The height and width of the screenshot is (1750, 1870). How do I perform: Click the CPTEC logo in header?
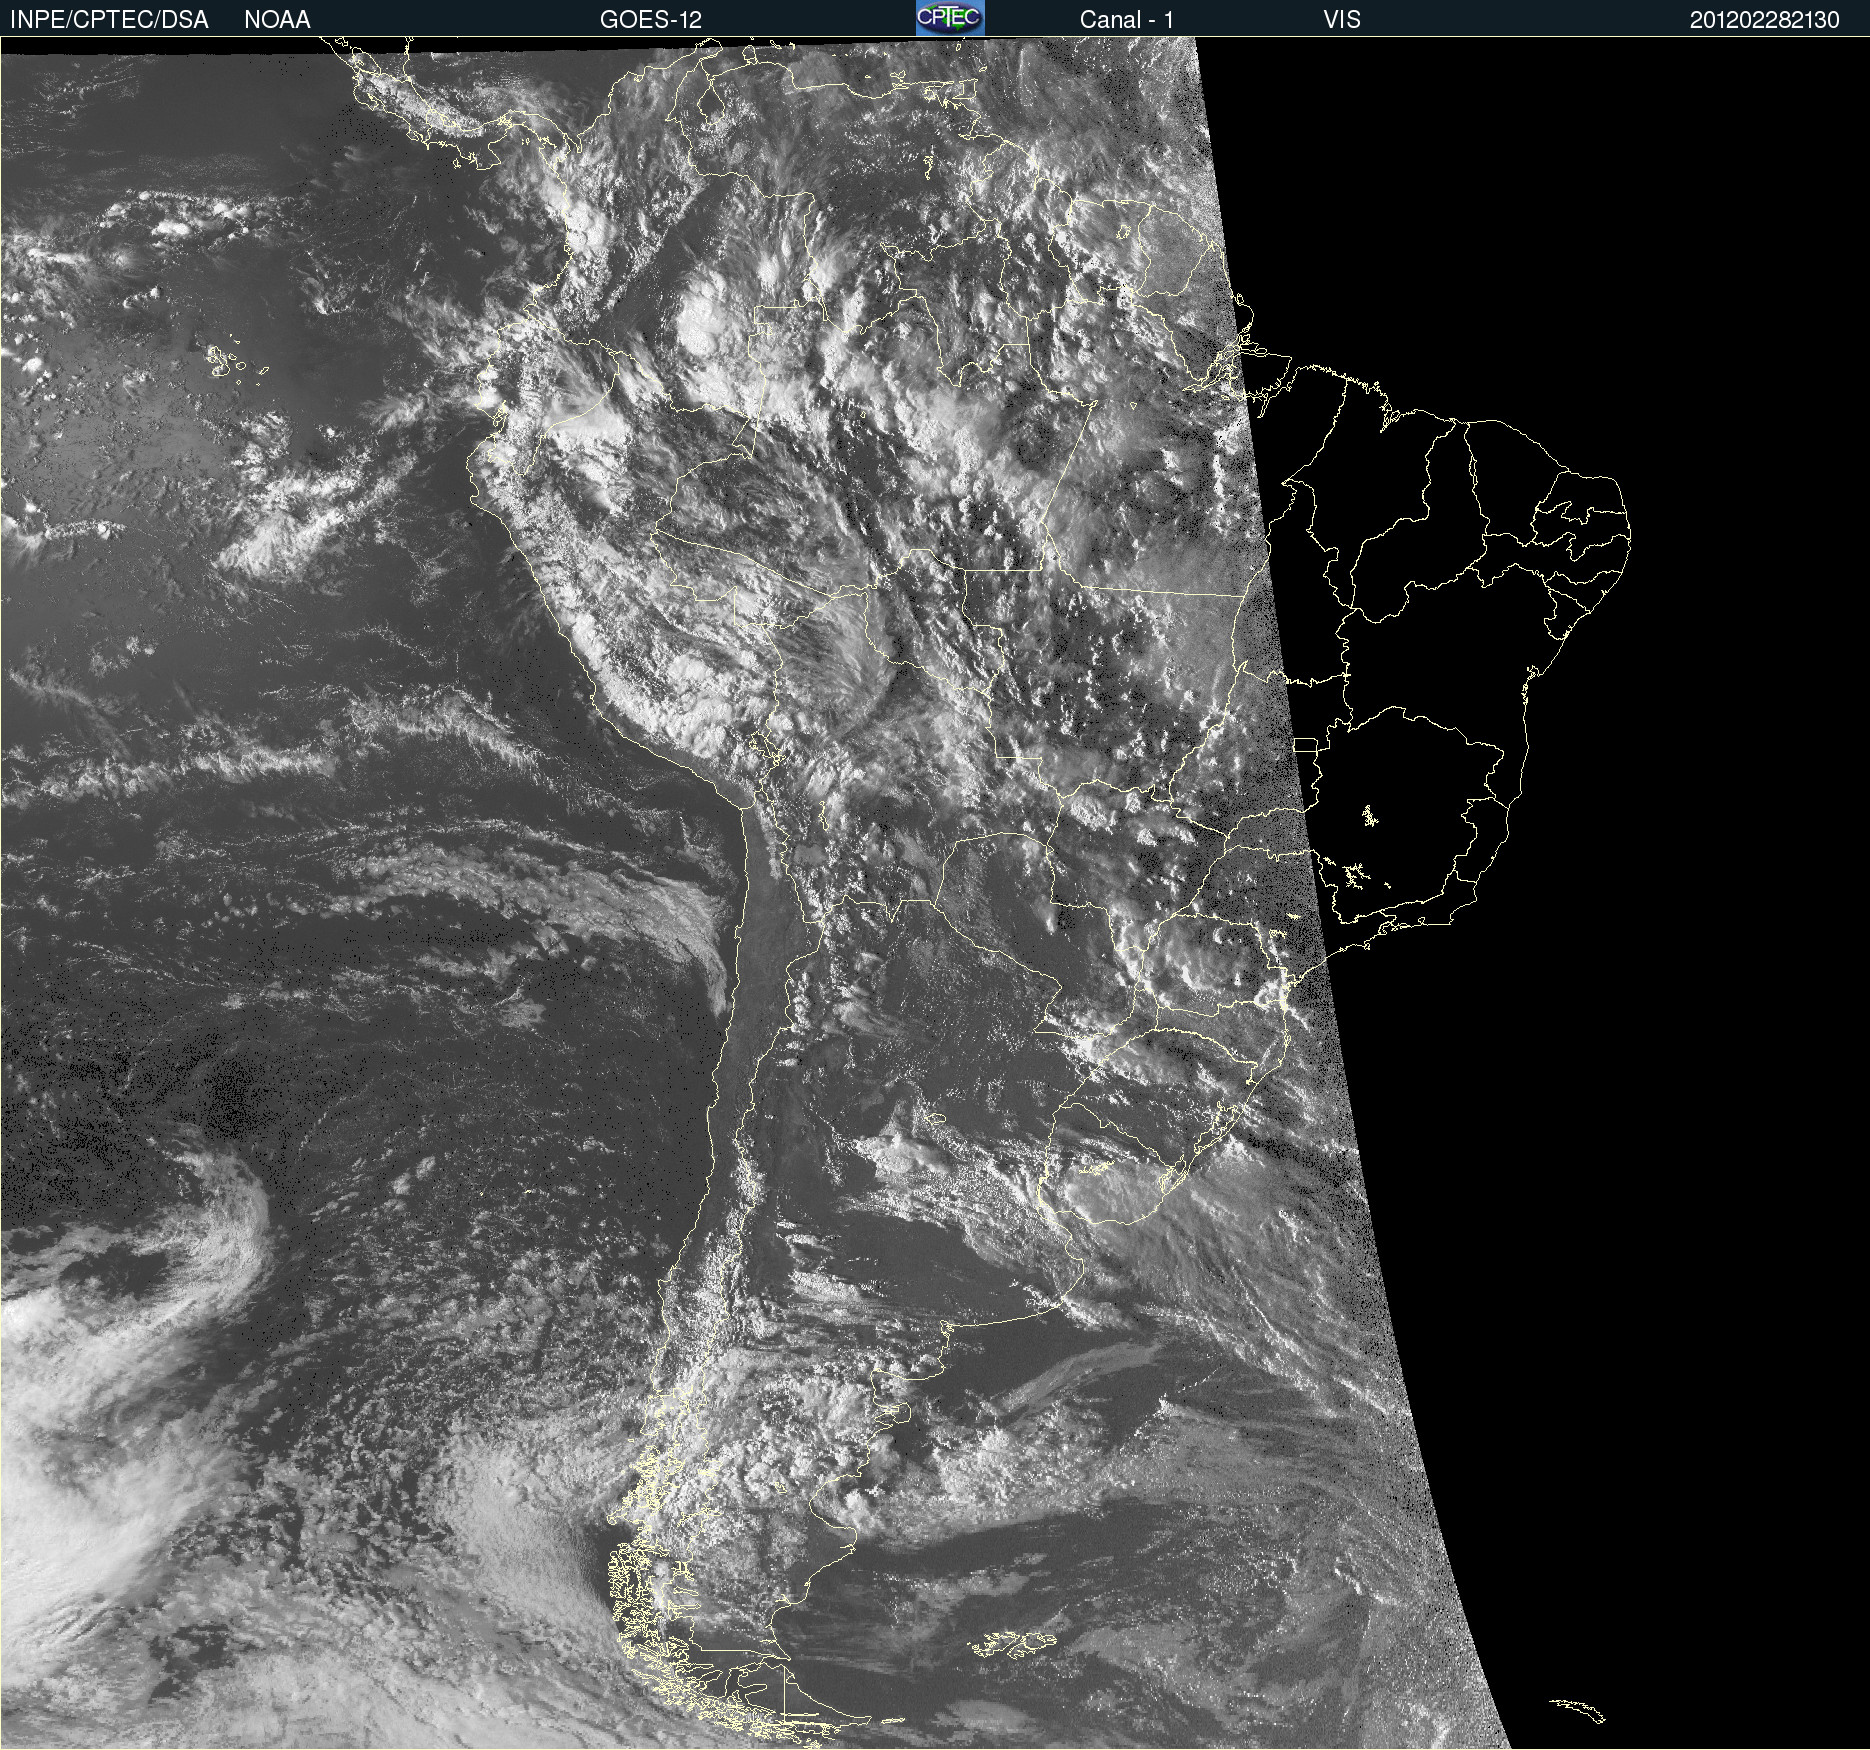tap(950, 18)
